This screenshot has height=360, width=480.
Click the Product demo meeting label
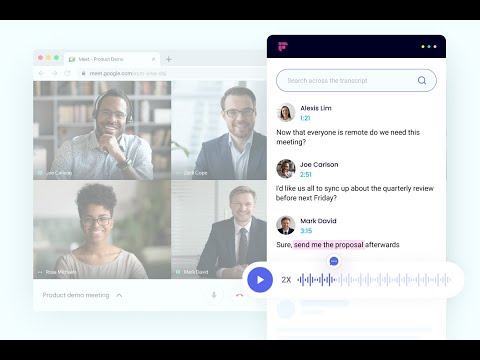pyautogui.click(x=76, y=295)
